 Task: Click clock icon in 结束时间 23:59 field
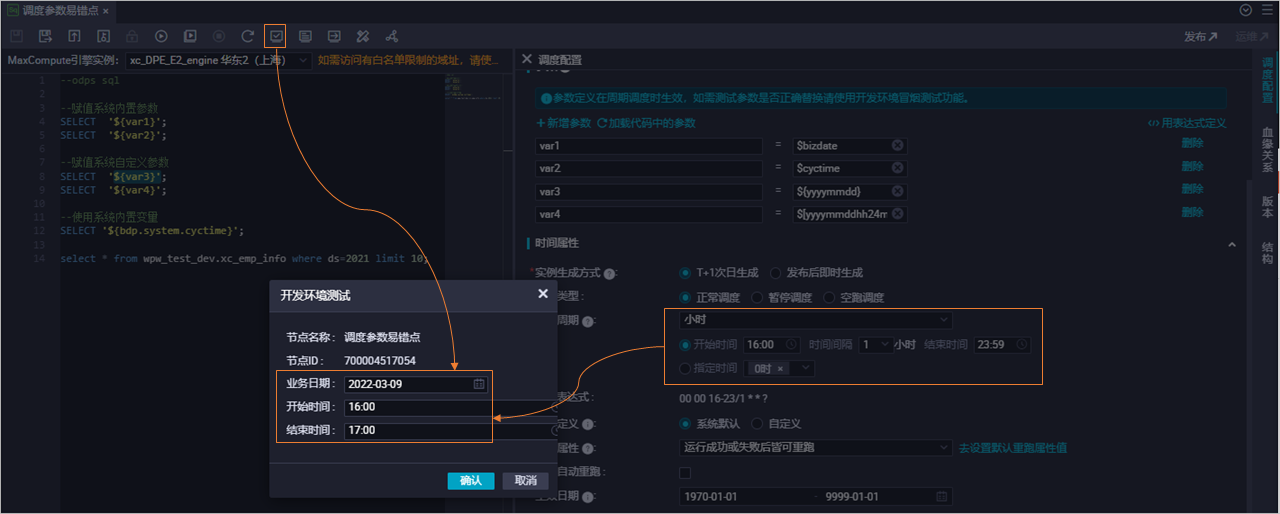point(1023,344)
